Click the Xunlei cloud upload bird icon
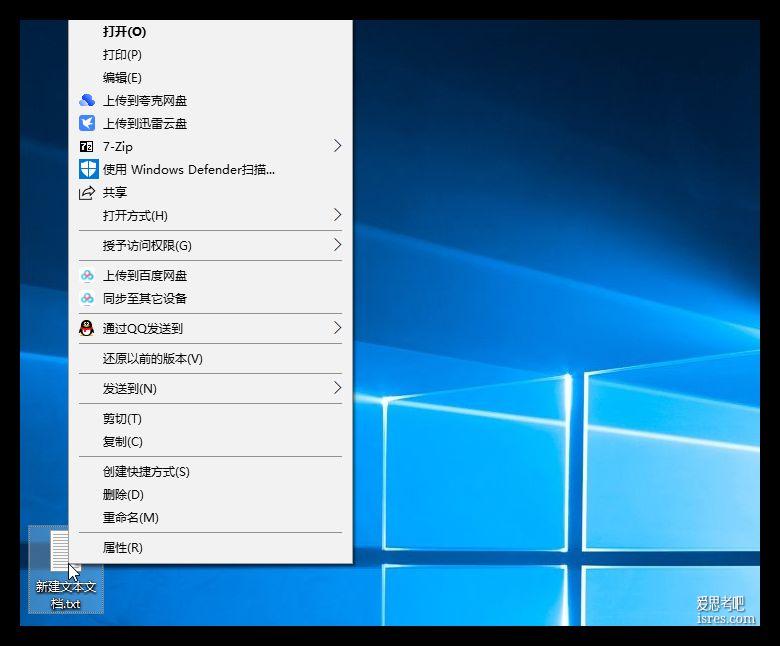The width and height of the screenshot is (780, 646). (87, 123)
